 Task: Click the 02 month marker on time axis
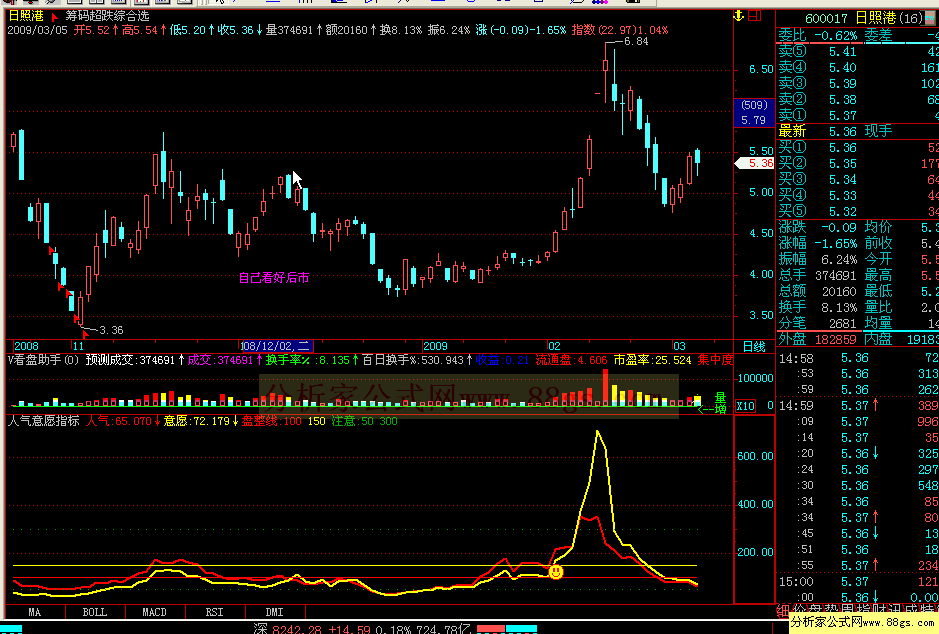coord(554,346)
